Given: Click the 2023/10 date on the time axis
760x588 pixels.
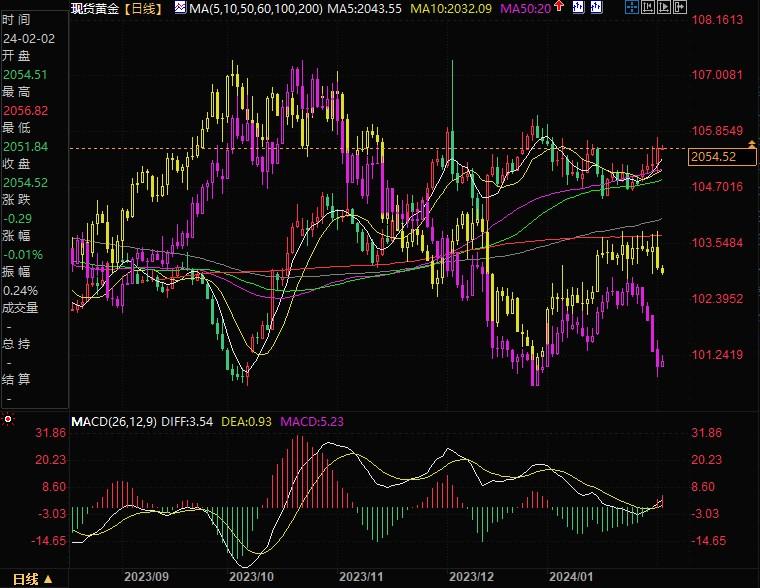Looking at the screenshot, I should 252,577.
